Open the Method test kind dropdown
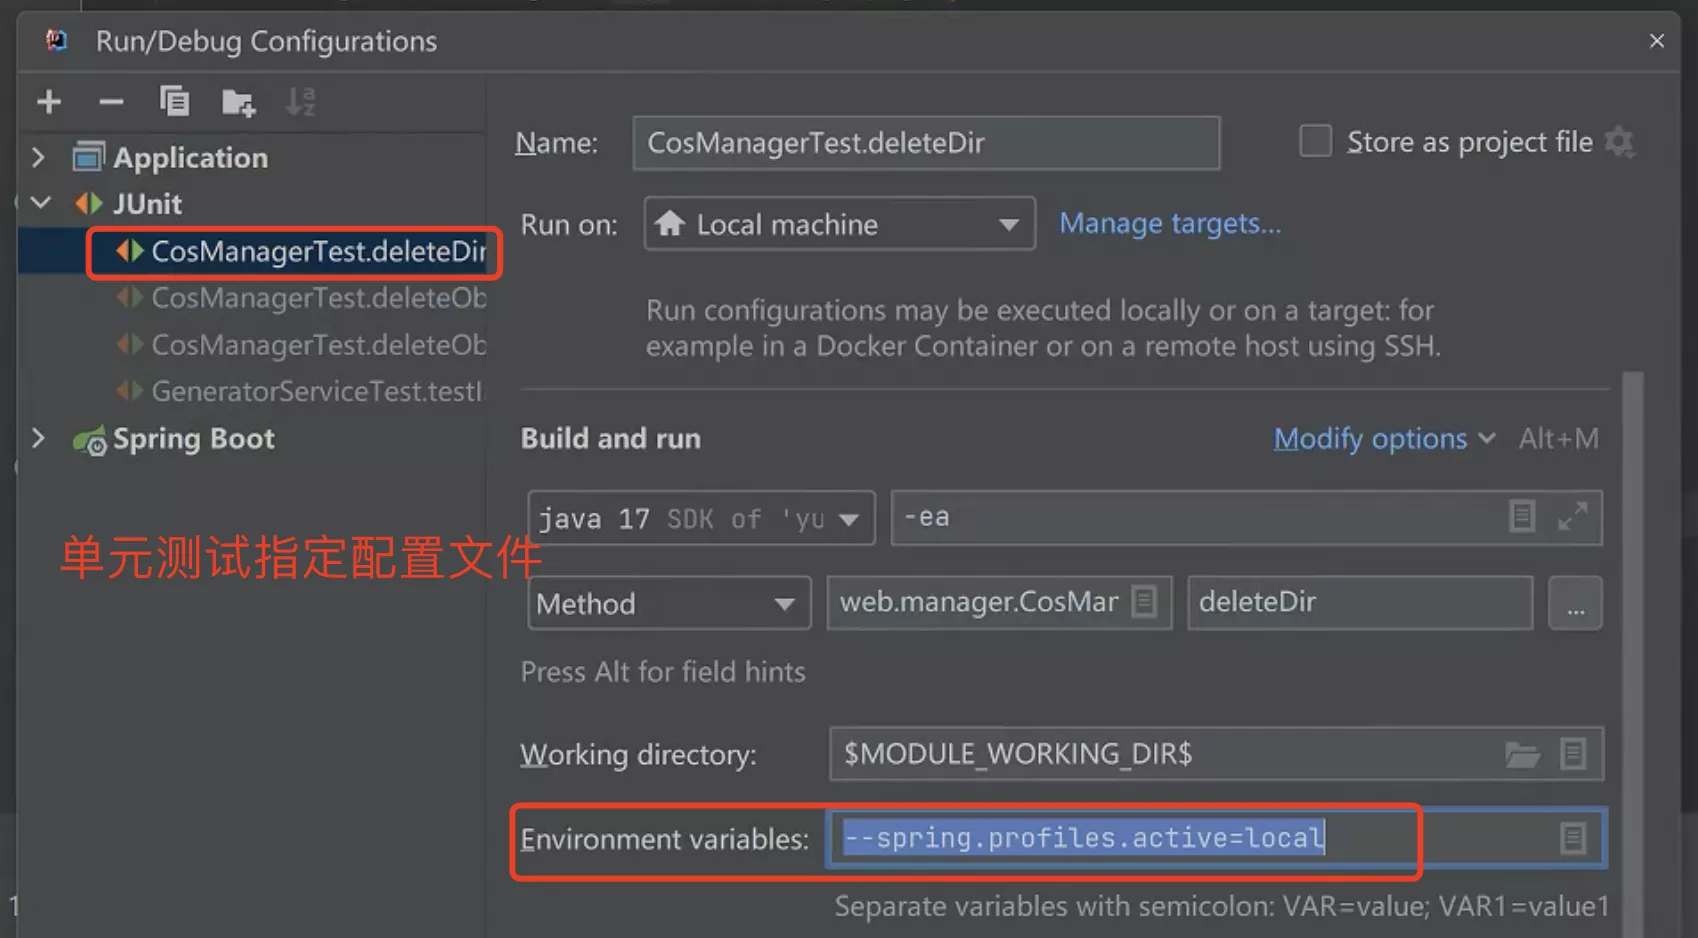The height and width of the screenshot is (938, 1698). [x=669, y=603]
